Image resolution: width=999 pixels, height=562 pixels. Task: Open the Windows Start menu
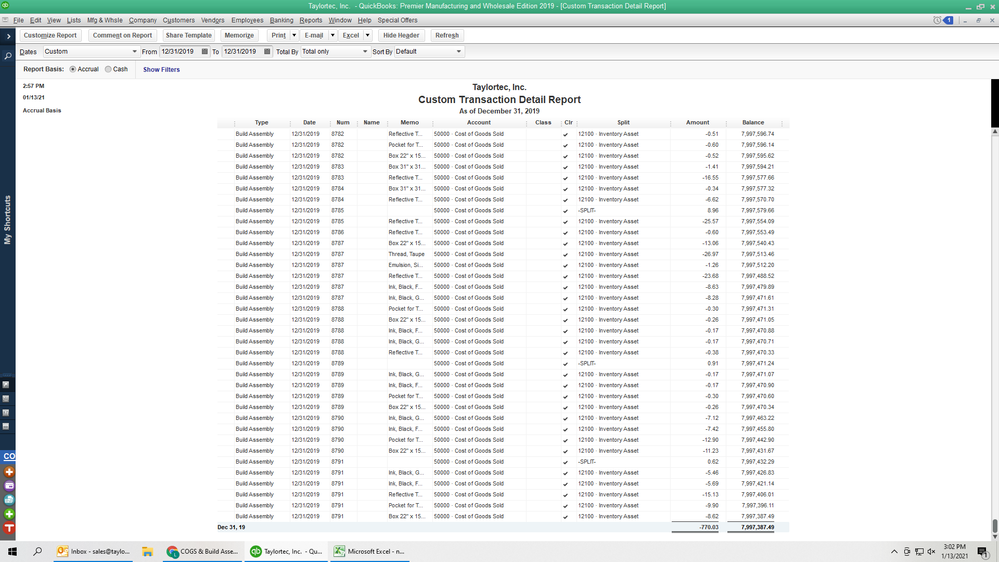pos(12,552)
